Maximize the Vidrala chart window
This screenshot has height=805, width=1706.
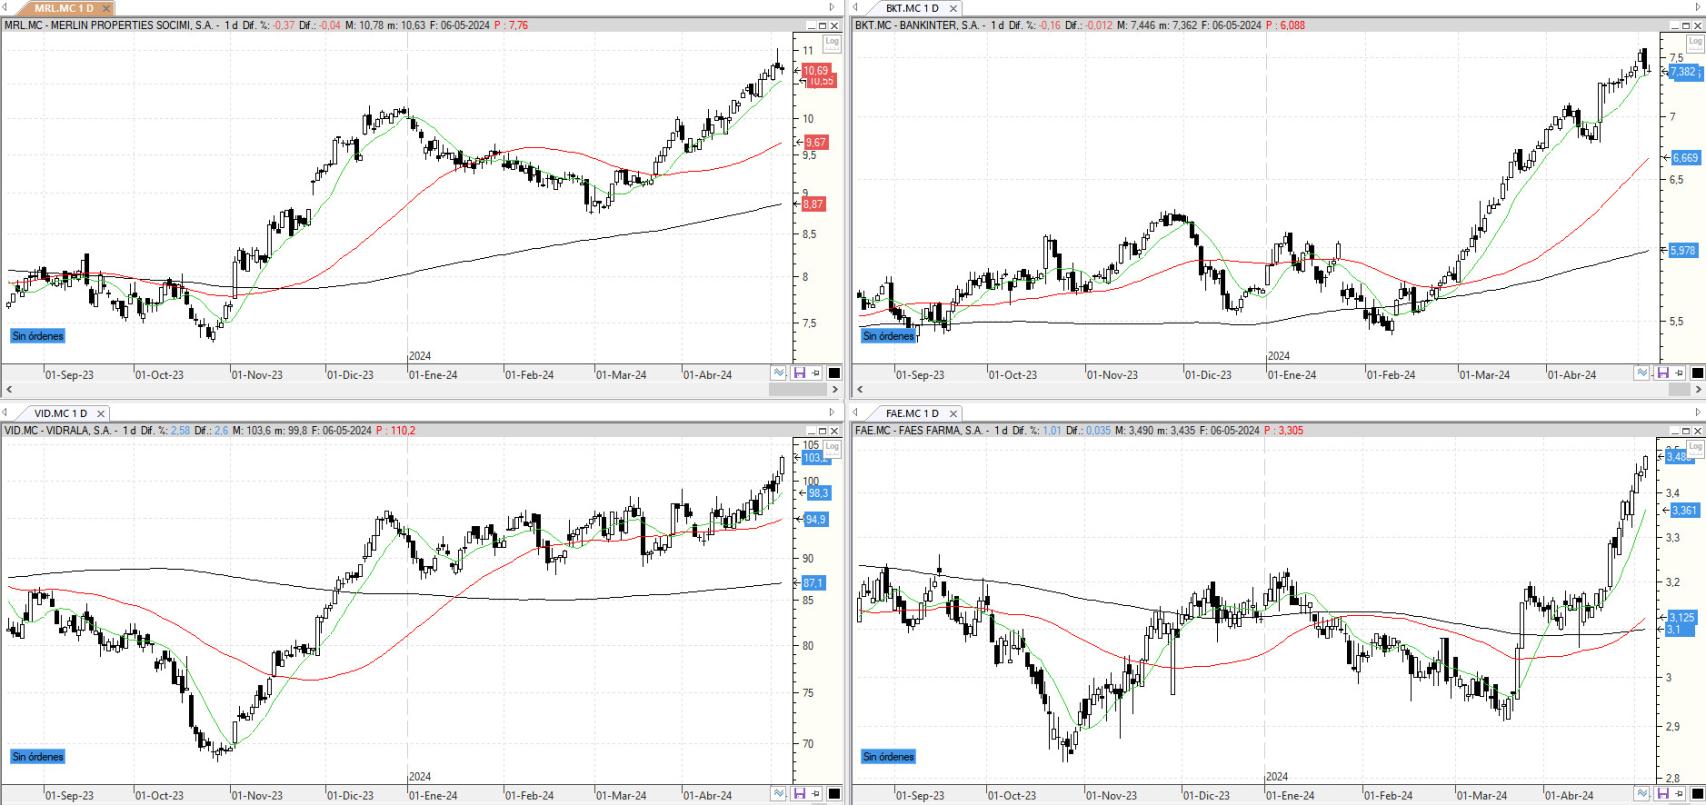(823, 431)
